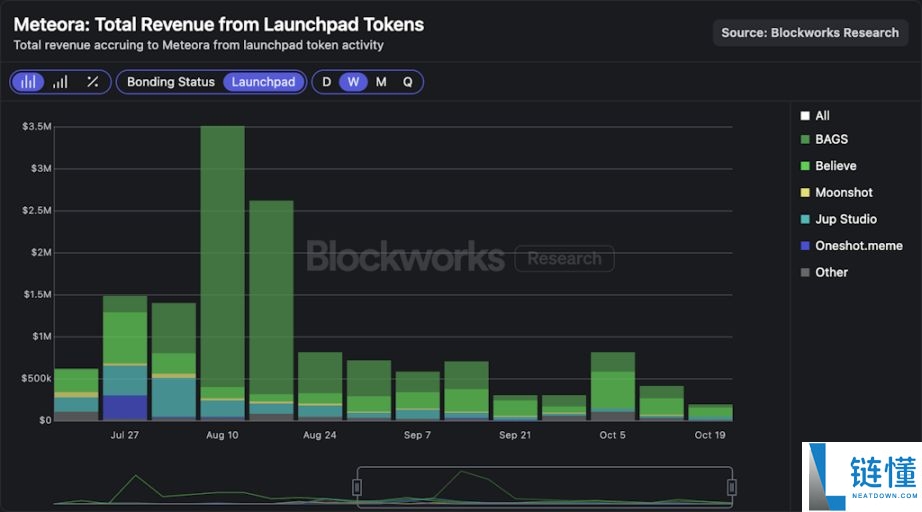
Task: Click the Aug 24 x-axis label
Action: (x=320, y=435)
